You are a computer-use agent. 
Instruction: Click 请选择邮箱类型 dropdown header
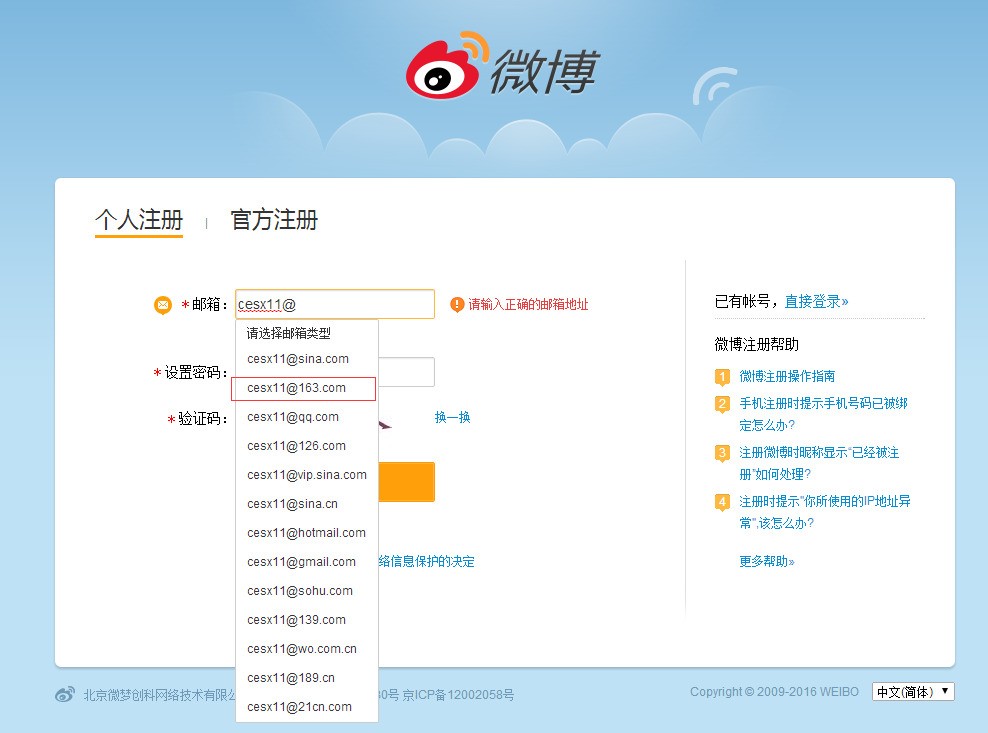[x=288, y=333]
